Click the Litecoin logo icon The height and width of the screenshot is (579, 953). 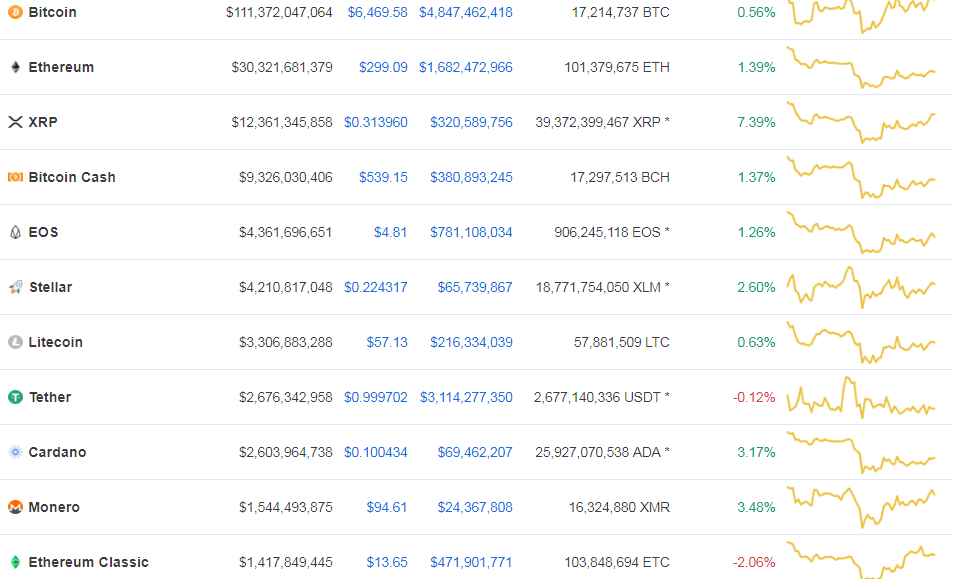click(15, 342)
